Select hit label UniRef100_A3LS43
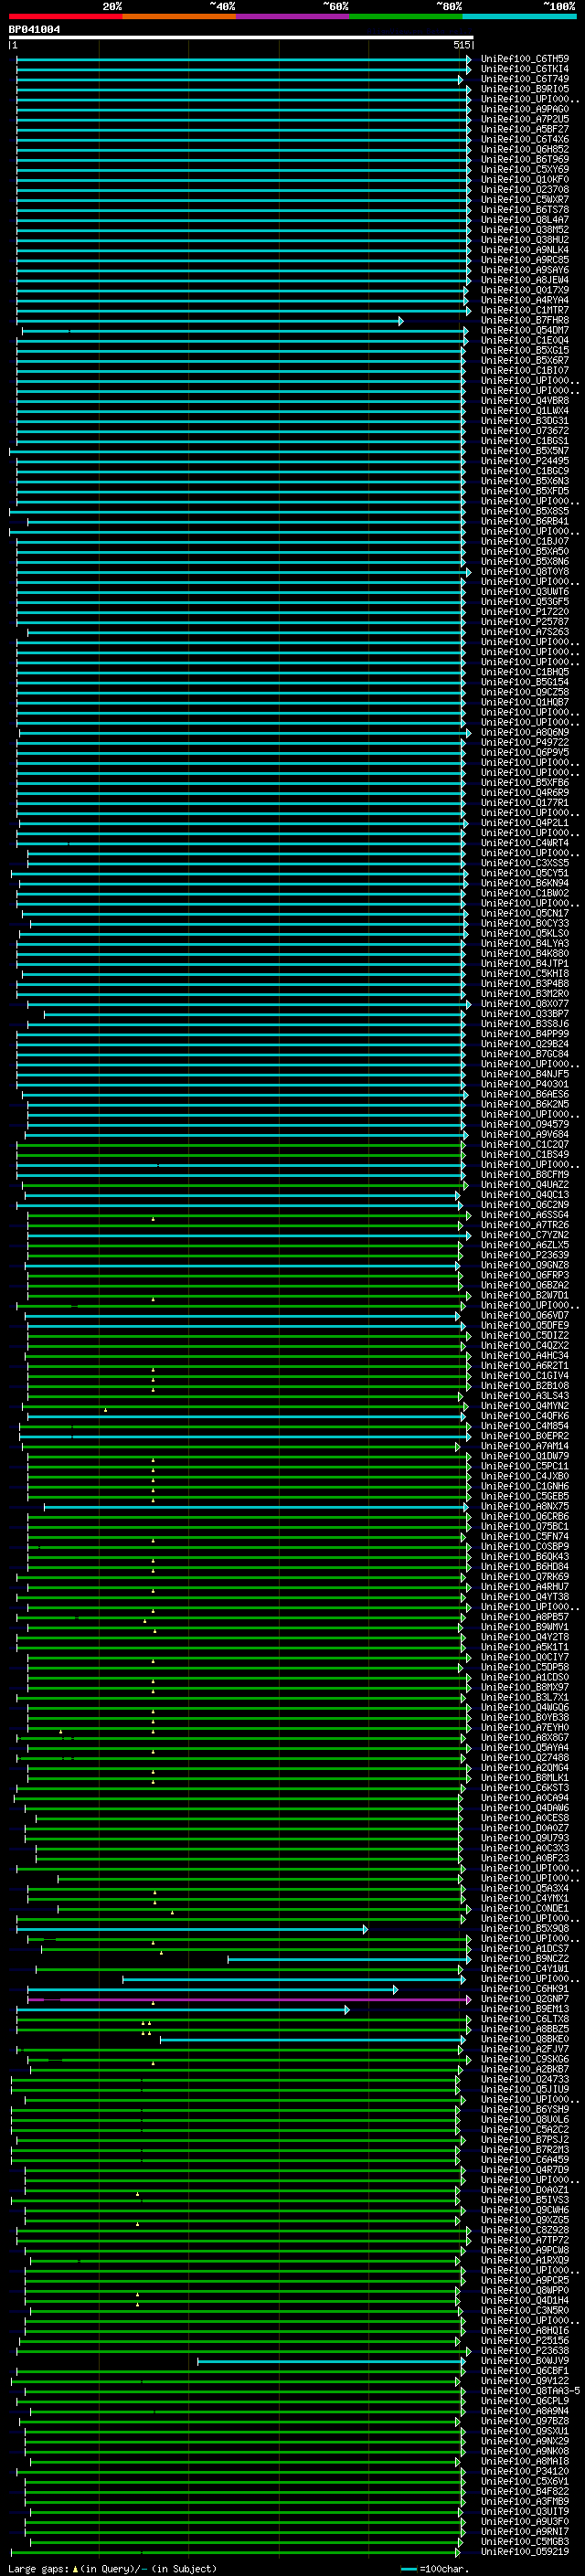 [525, 1396]
